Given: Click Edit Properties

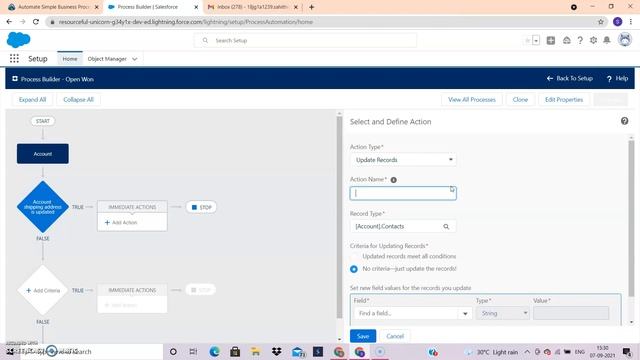Looking at the screenshot, I should click(564, 100).
